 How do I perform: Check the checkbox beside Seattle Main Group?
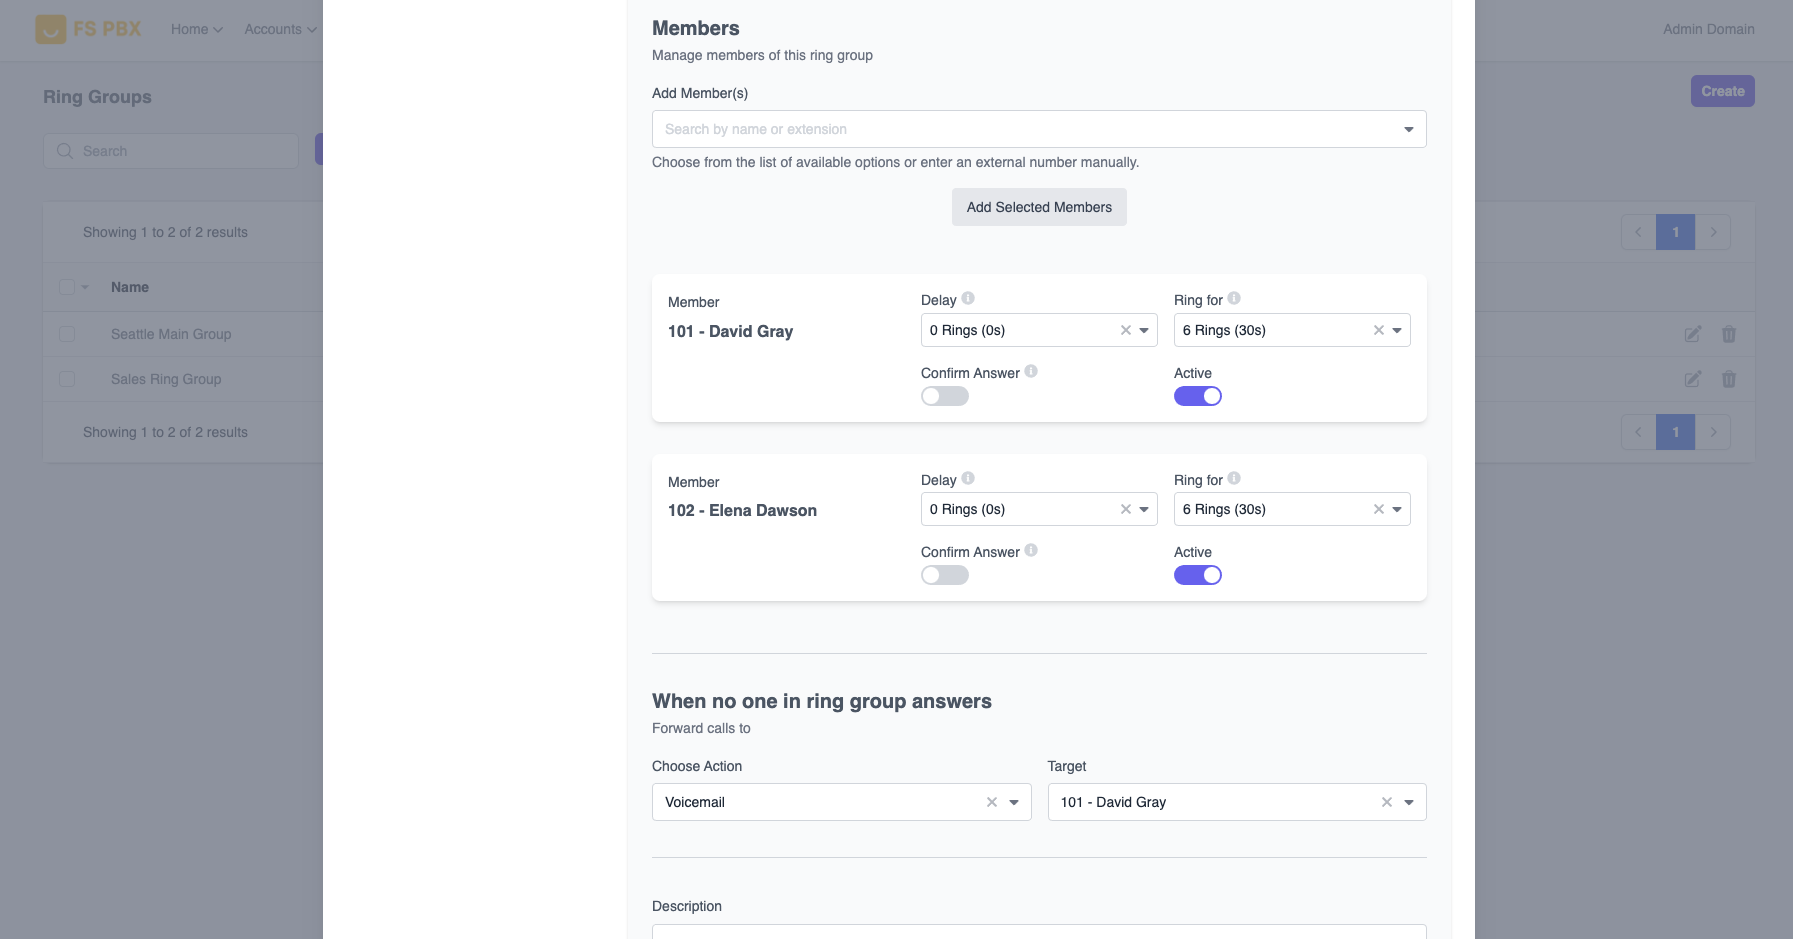pyautogui.click(x=67, y=333)
